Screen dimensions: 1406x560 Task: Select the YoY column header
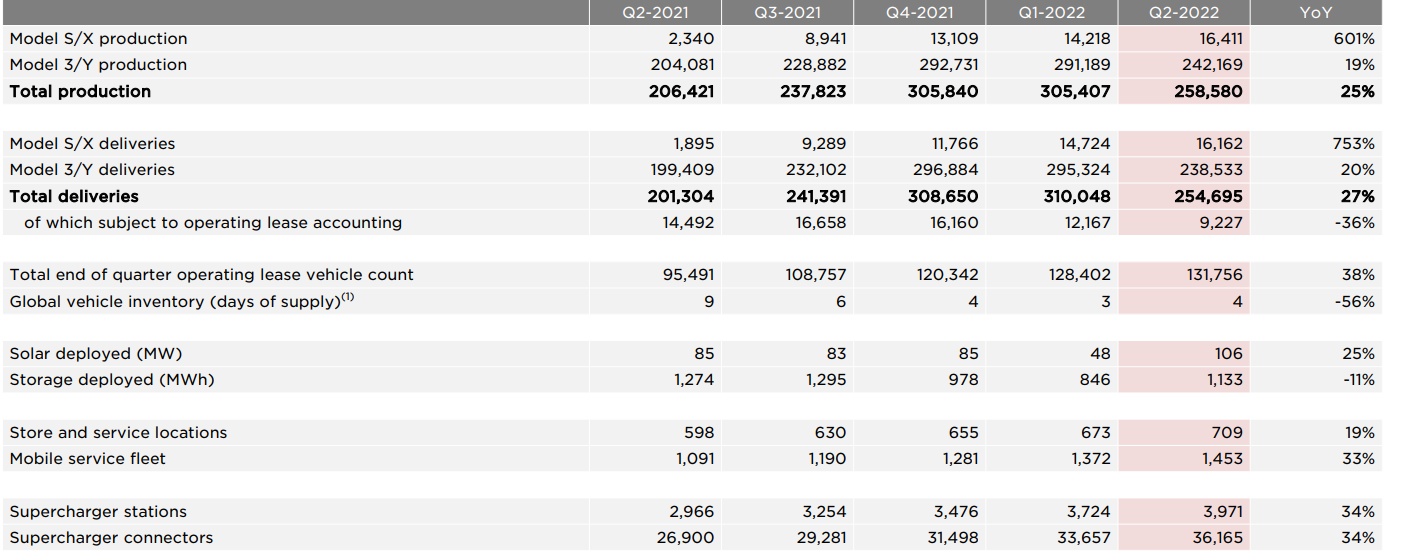[x=1316, y=13]
